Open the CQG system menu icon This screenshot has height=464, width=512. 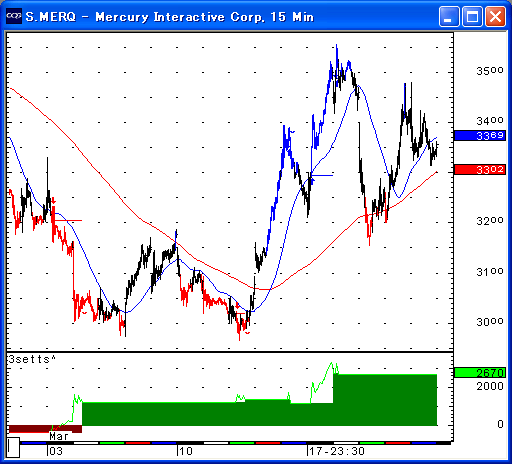pos(14,16)
